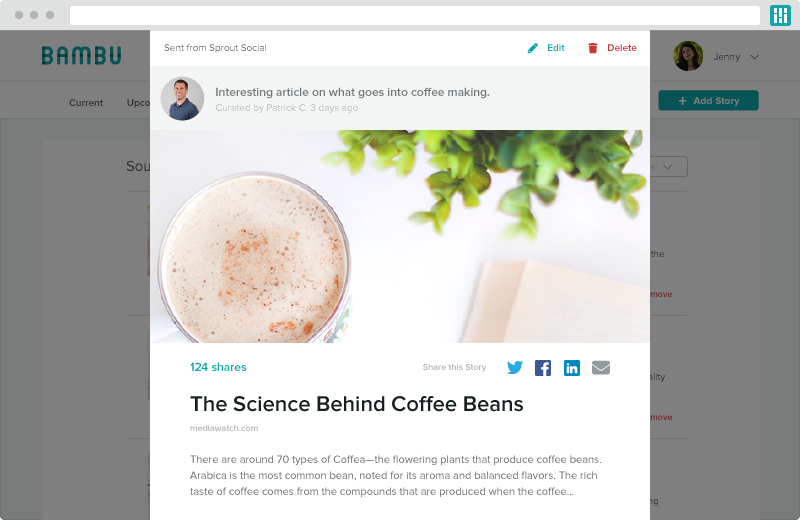Open the Bambu browser extension icon

coord(780,15)
